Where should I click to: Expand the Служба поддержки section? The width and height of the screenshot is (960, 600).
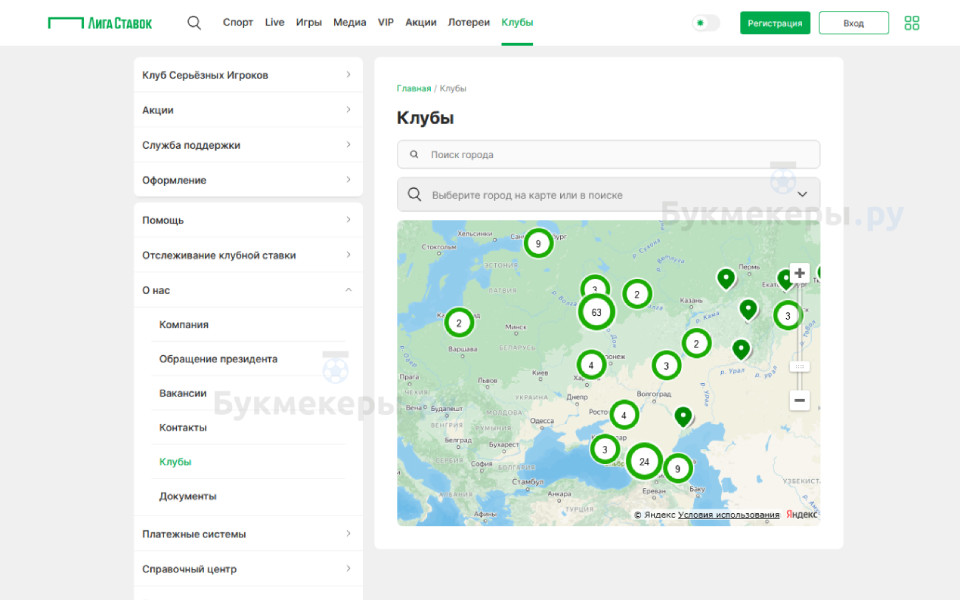pyautogui.click(x=248, y=145)
